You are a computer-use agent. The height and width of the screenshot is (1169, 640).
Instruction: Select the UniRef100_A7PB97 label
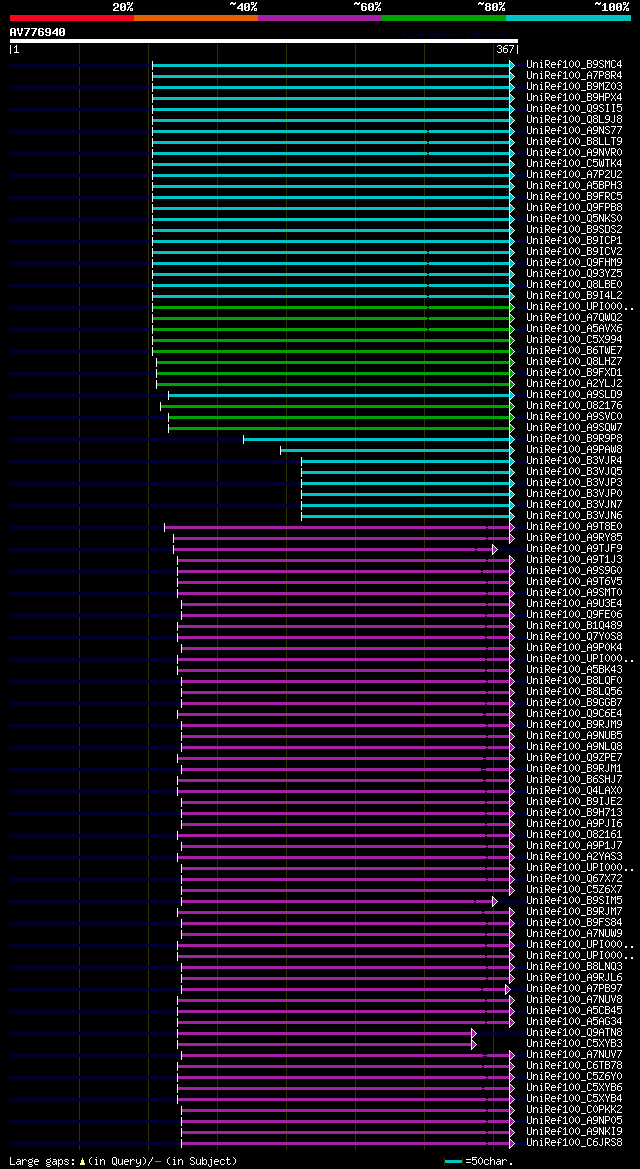pos(574,989)
